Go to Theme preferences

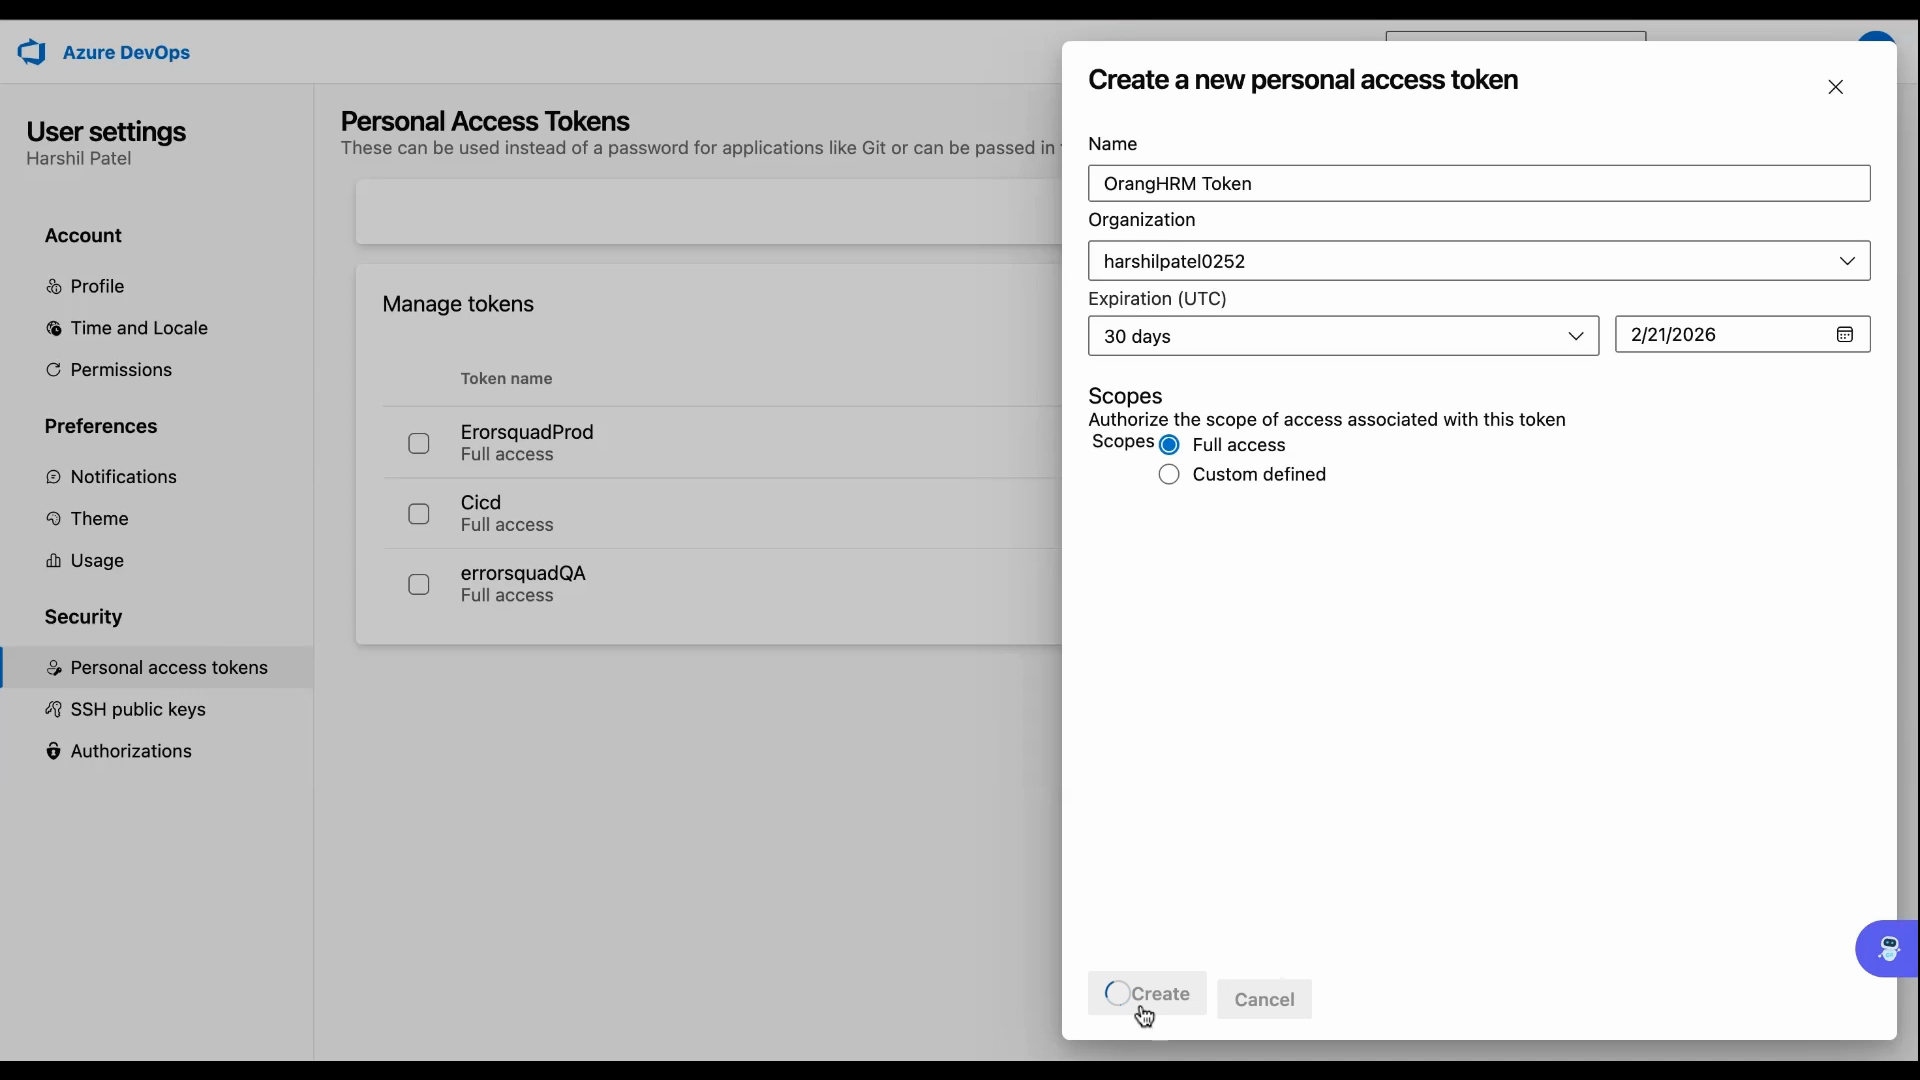click(x=99, y=519)
